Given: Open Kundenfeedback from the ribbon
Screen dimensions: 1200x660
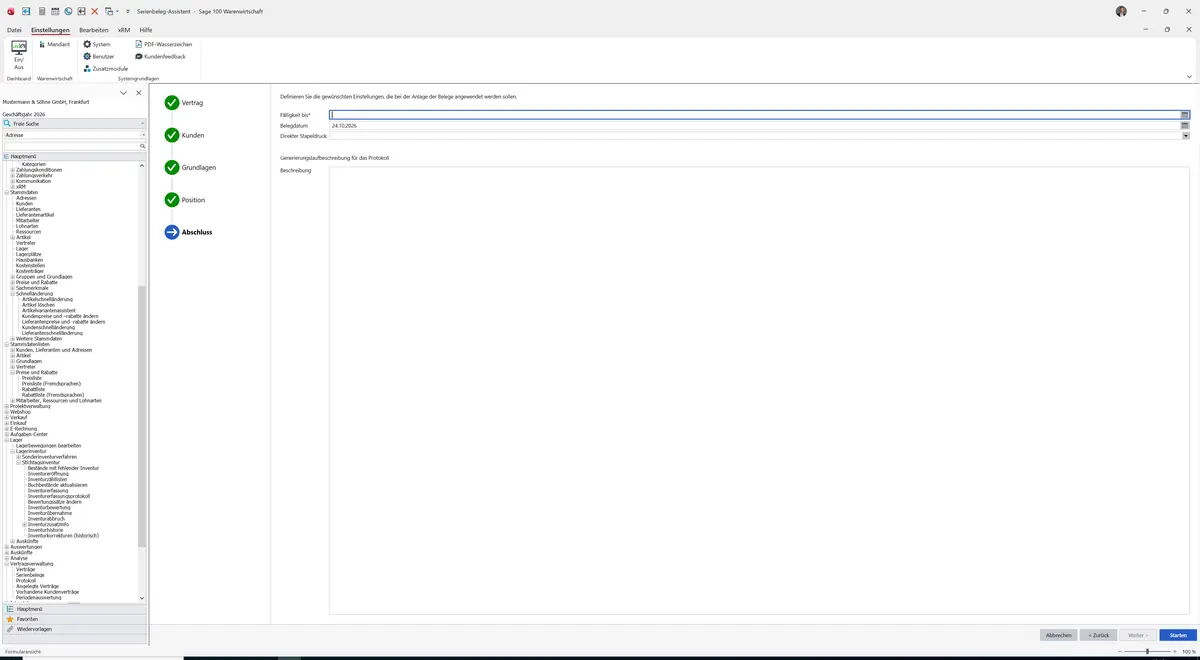Looking at the screenshot, I should tap(160, 56).
